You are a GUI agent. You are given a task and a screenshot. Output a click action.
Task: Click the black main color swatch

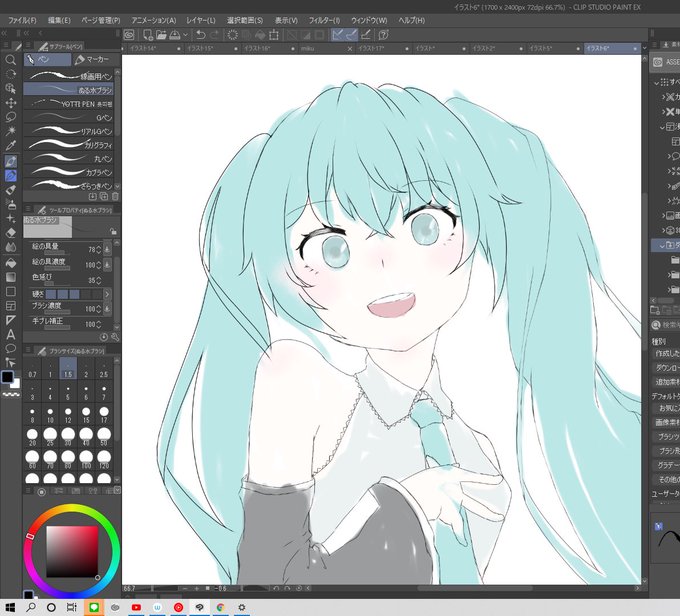(x=7, y=377)
